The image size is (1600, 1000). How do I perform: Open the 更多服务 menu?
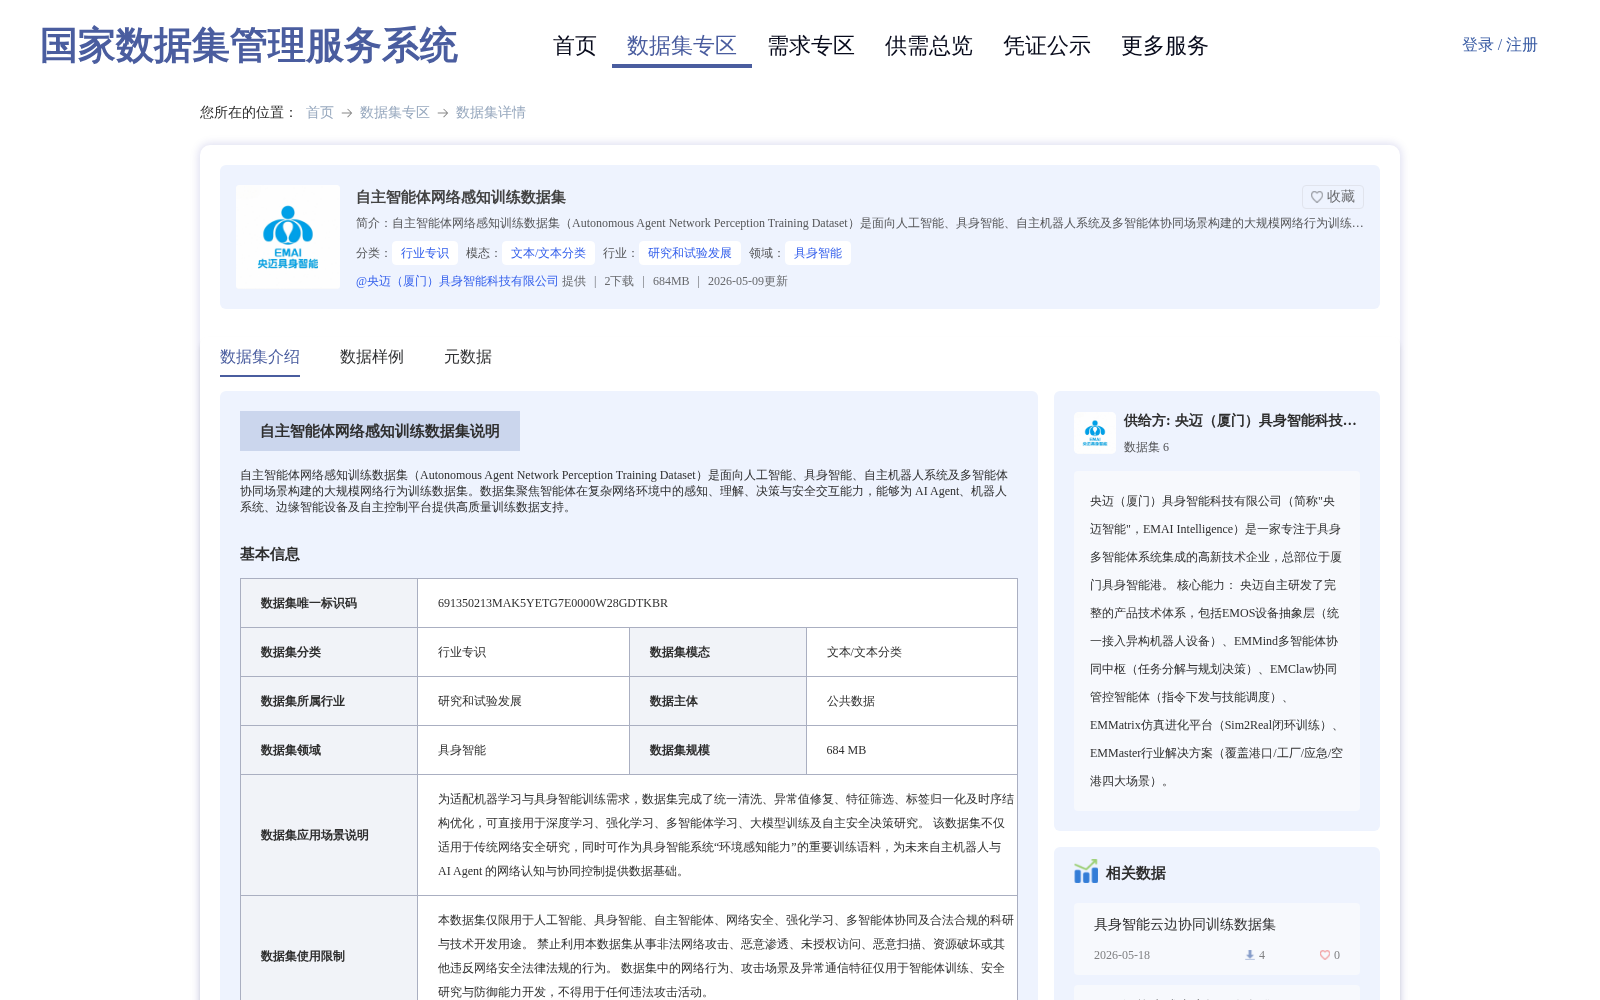1165,46
